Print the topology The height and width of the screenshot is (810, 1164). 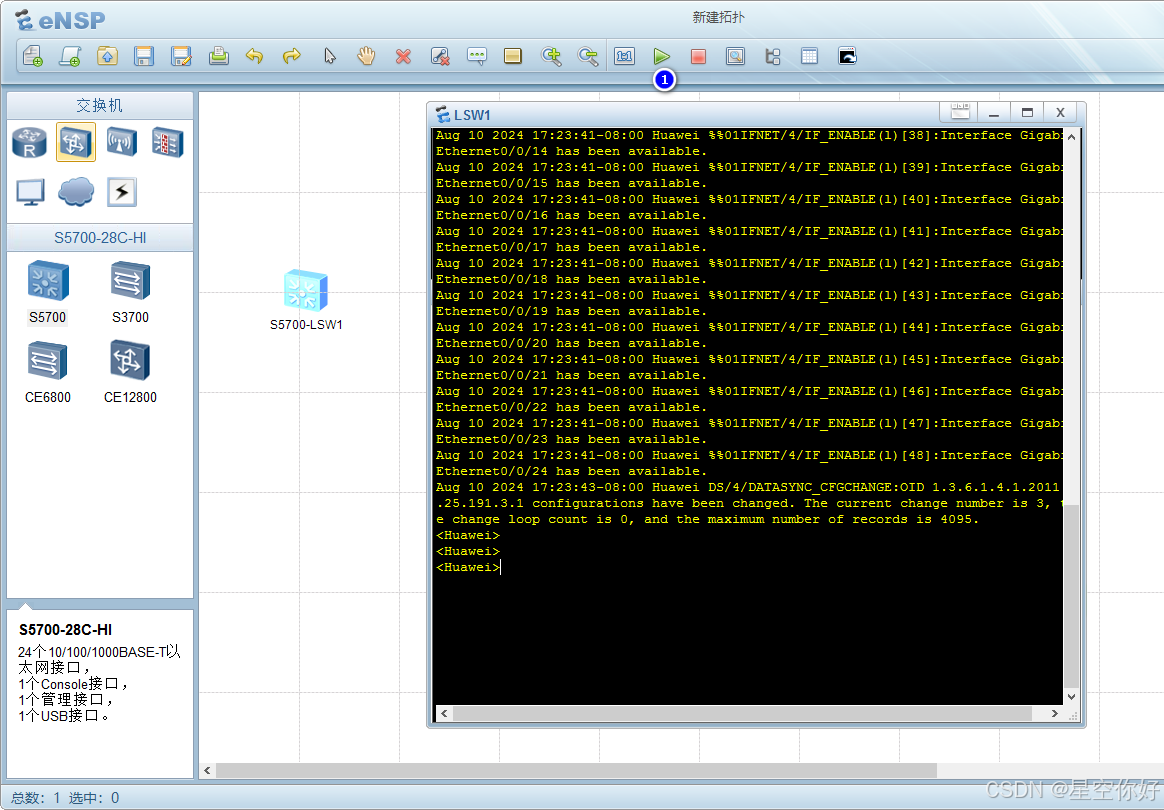point(218,56)
